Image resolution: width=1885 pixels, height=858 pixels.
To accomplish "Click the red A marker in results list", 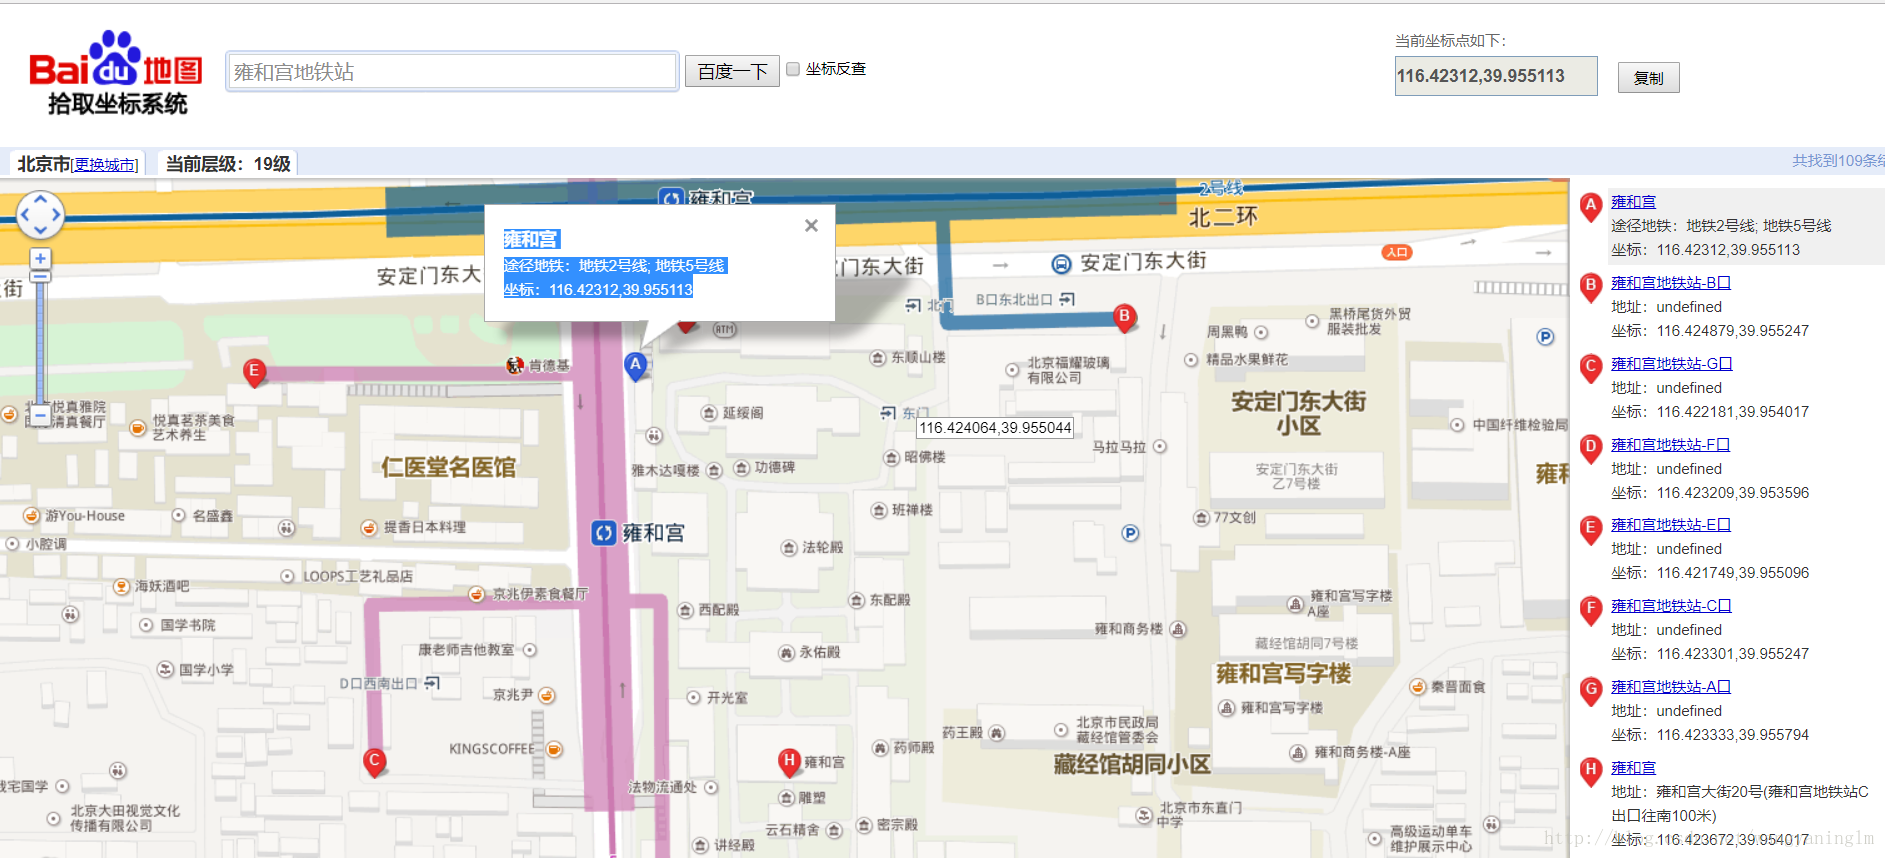I will pos(1590,207).
